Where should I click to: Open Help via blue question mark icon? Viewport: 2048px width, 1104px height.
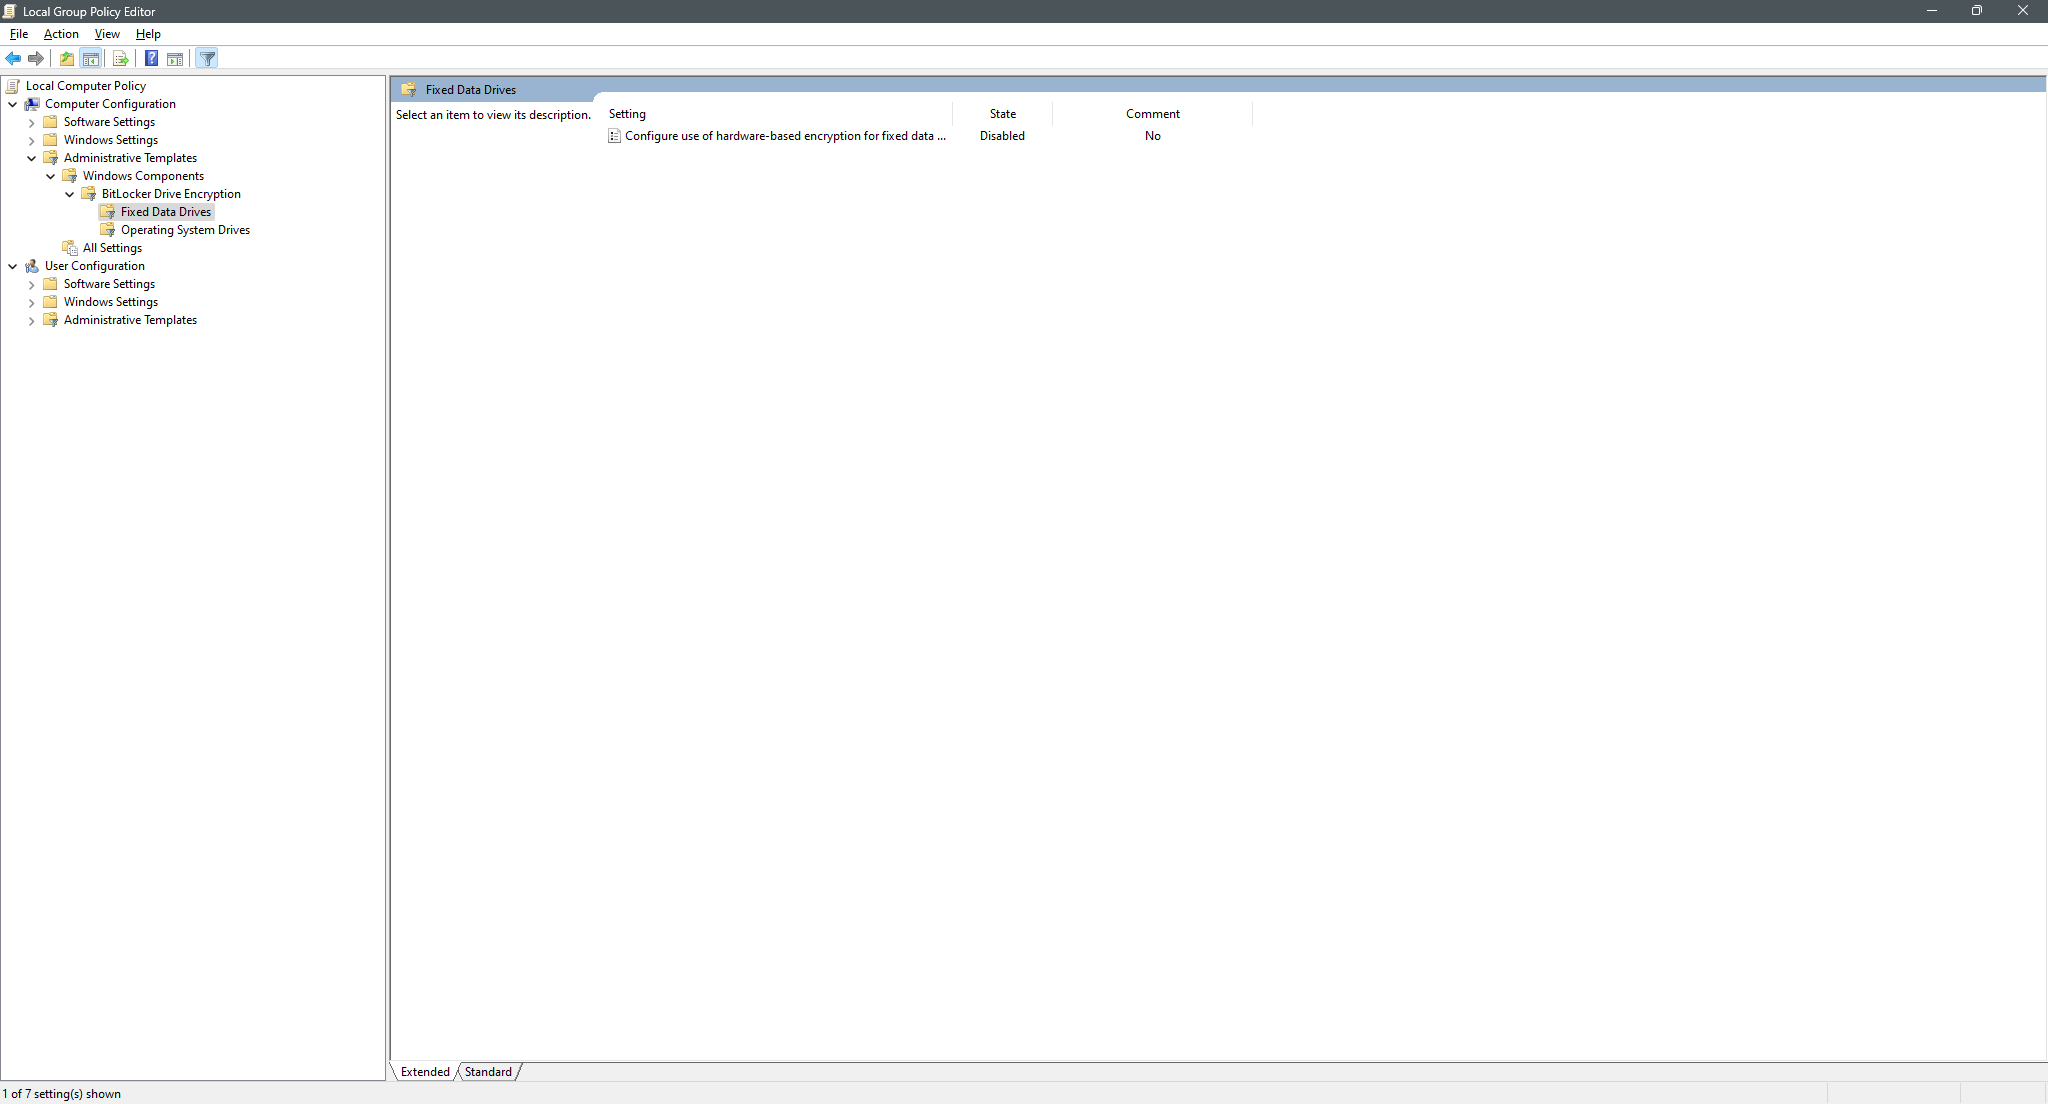pyautogui.click(x=151, y=58)
